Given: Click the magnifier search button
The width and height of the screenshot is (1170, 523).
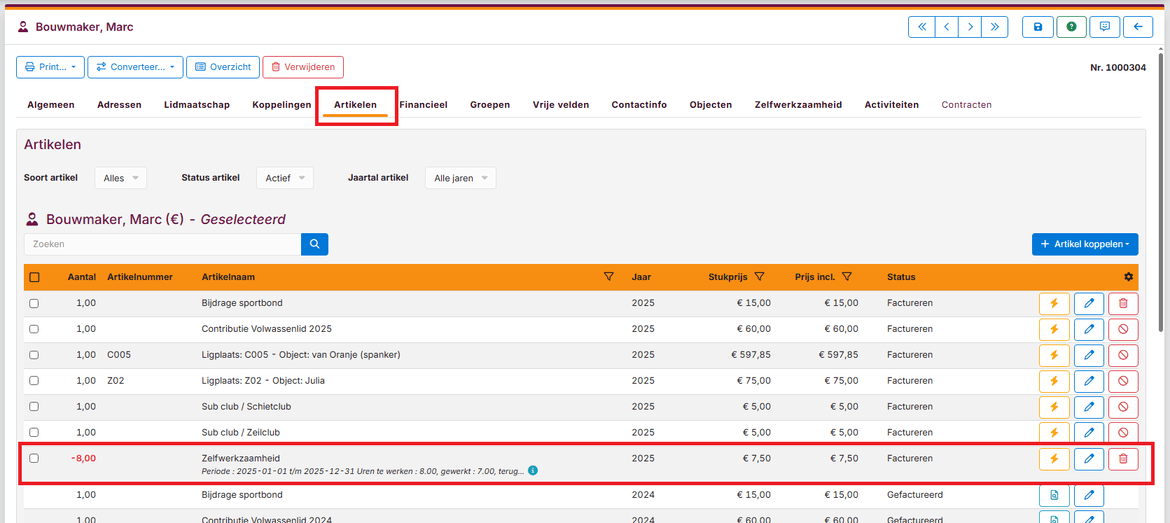Looking at the screenshot, I should click(314, 244).
